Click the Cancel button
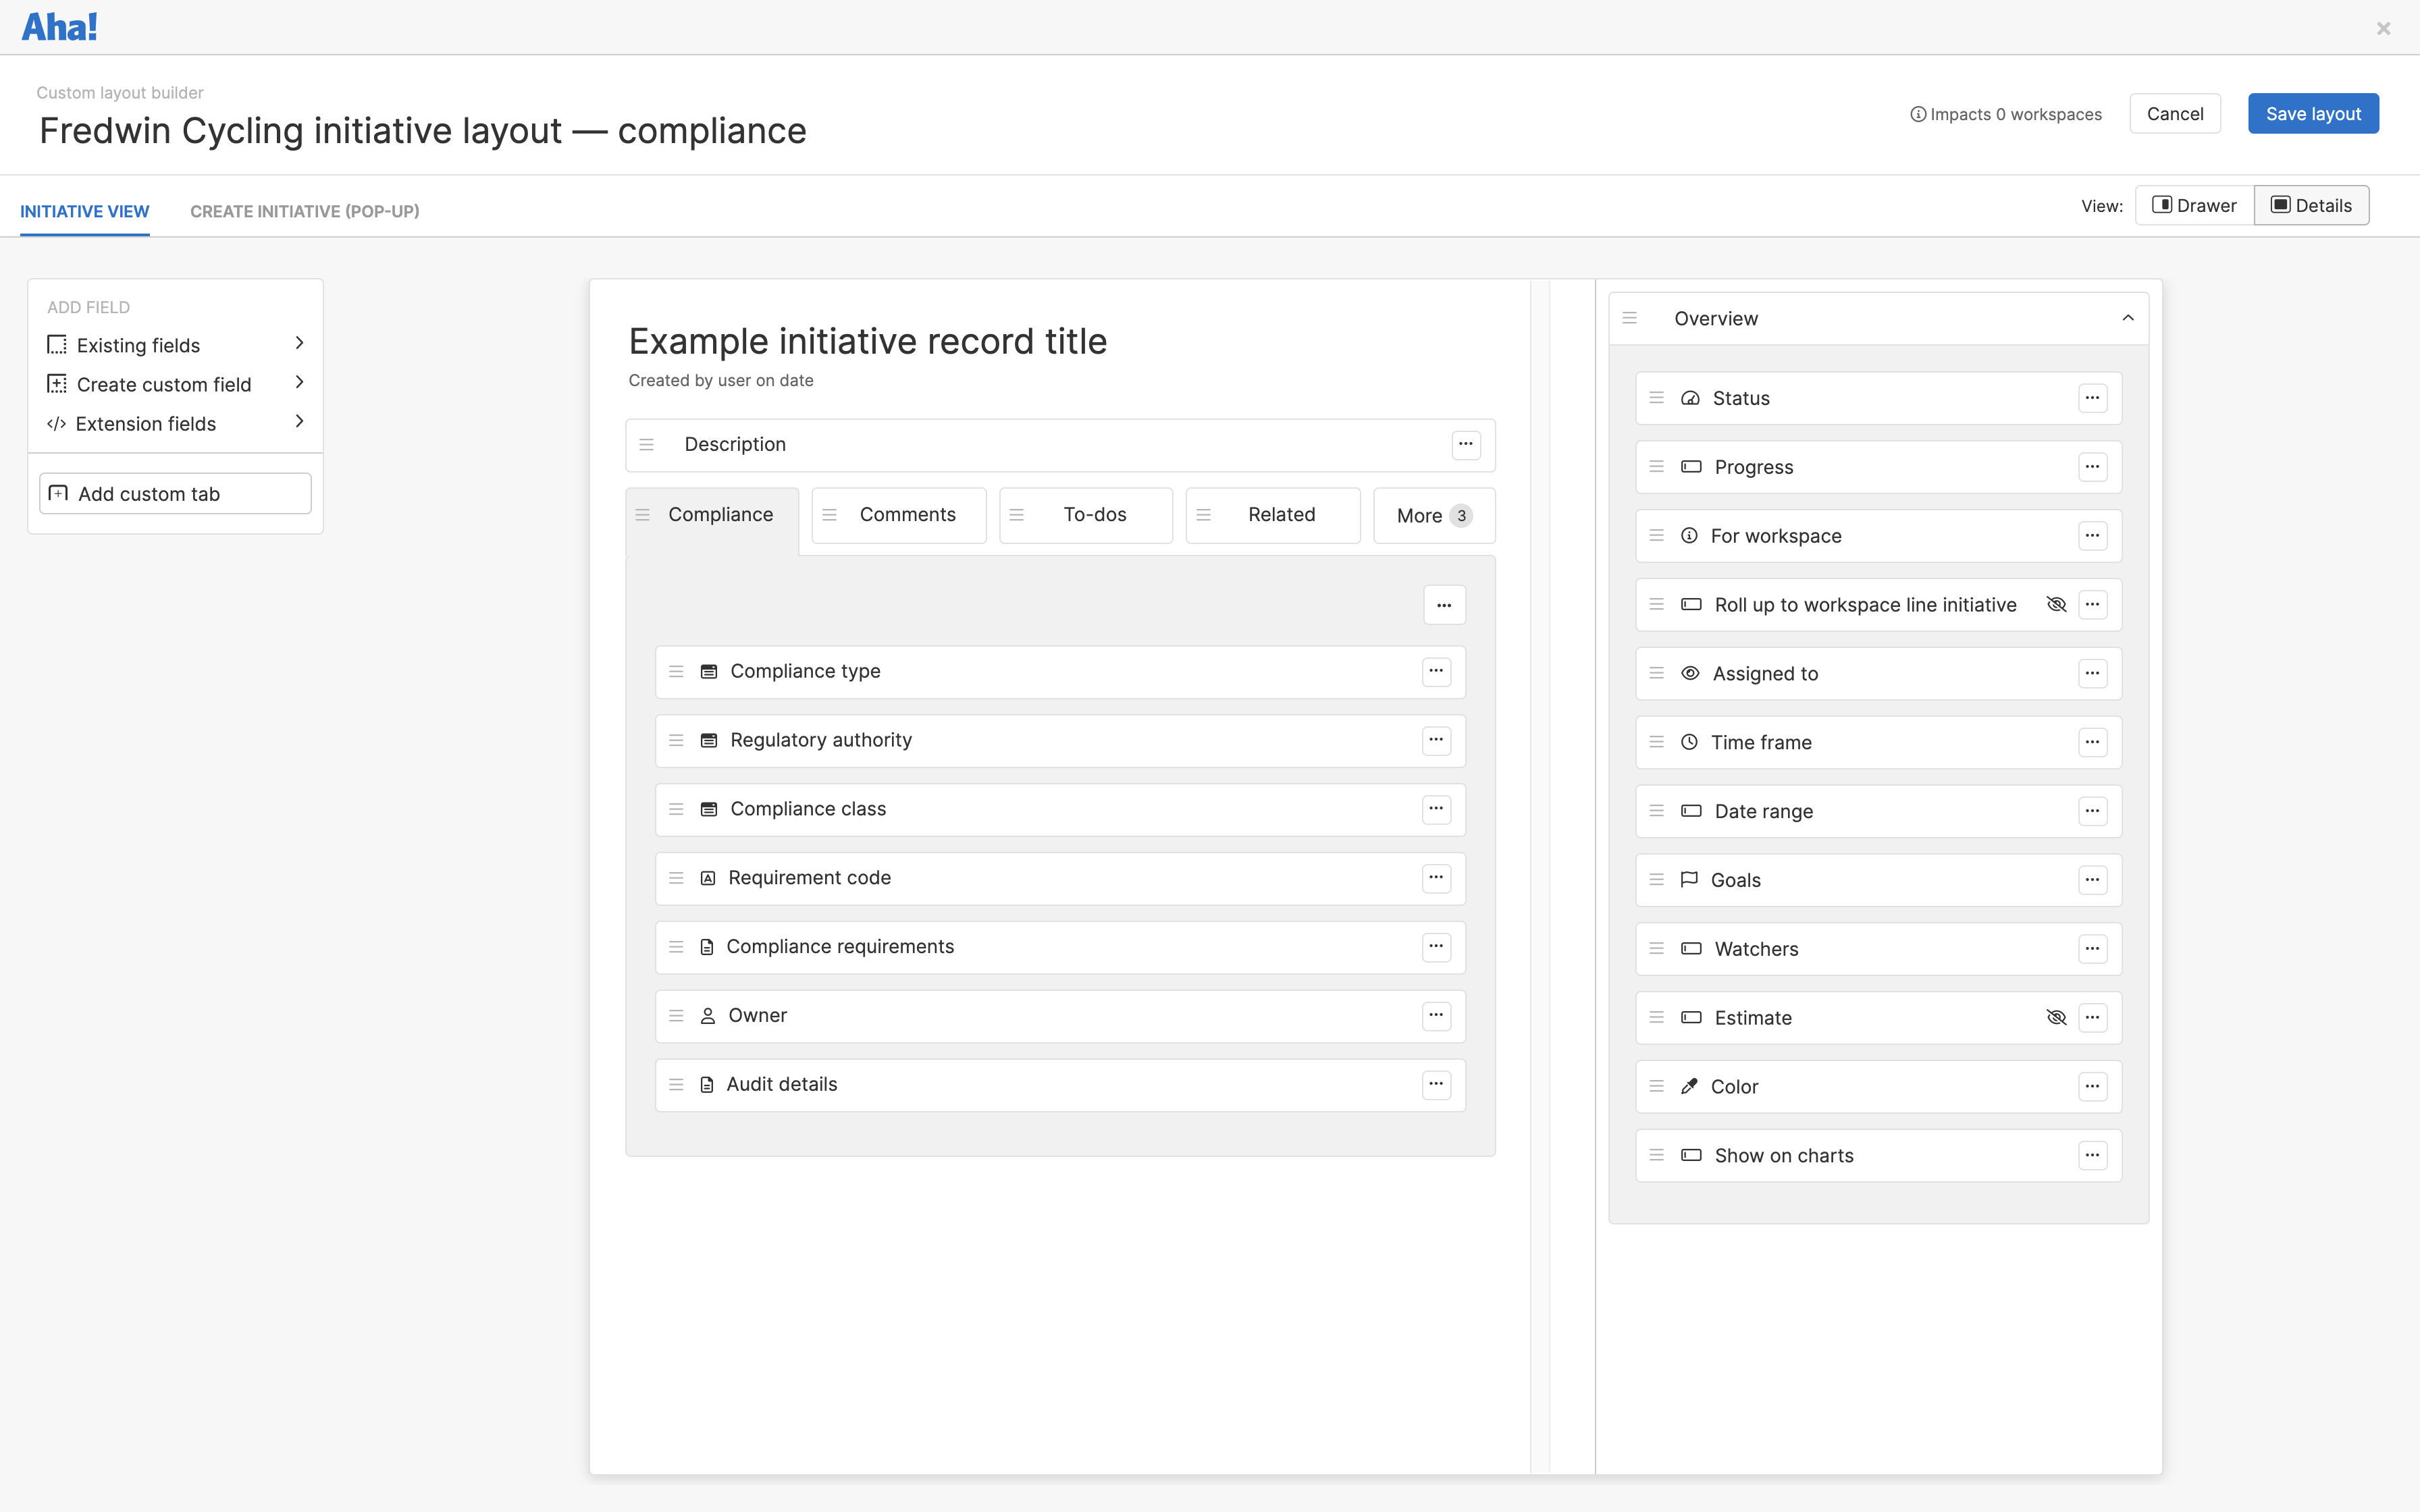This screenshot has width=2420, height=1512. pyautogui.click(x=2174, y=113)
